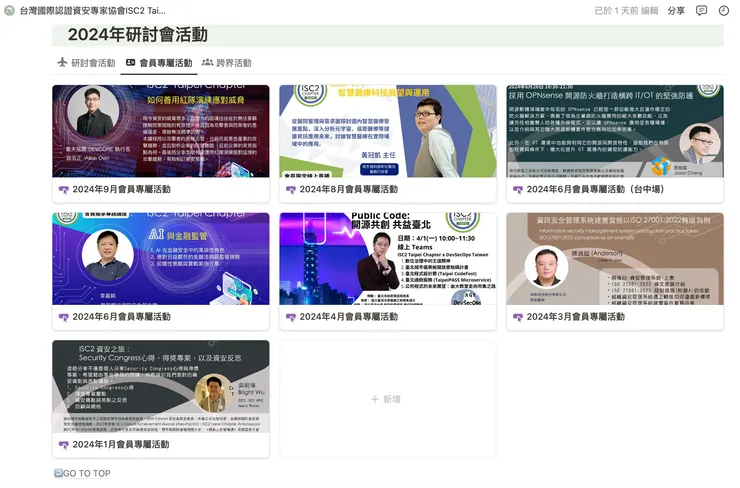Open the 2024年6月會員專屬活動（台中場）cover image
This screenshot has height=488, width=740.
(x=615, y=131)
